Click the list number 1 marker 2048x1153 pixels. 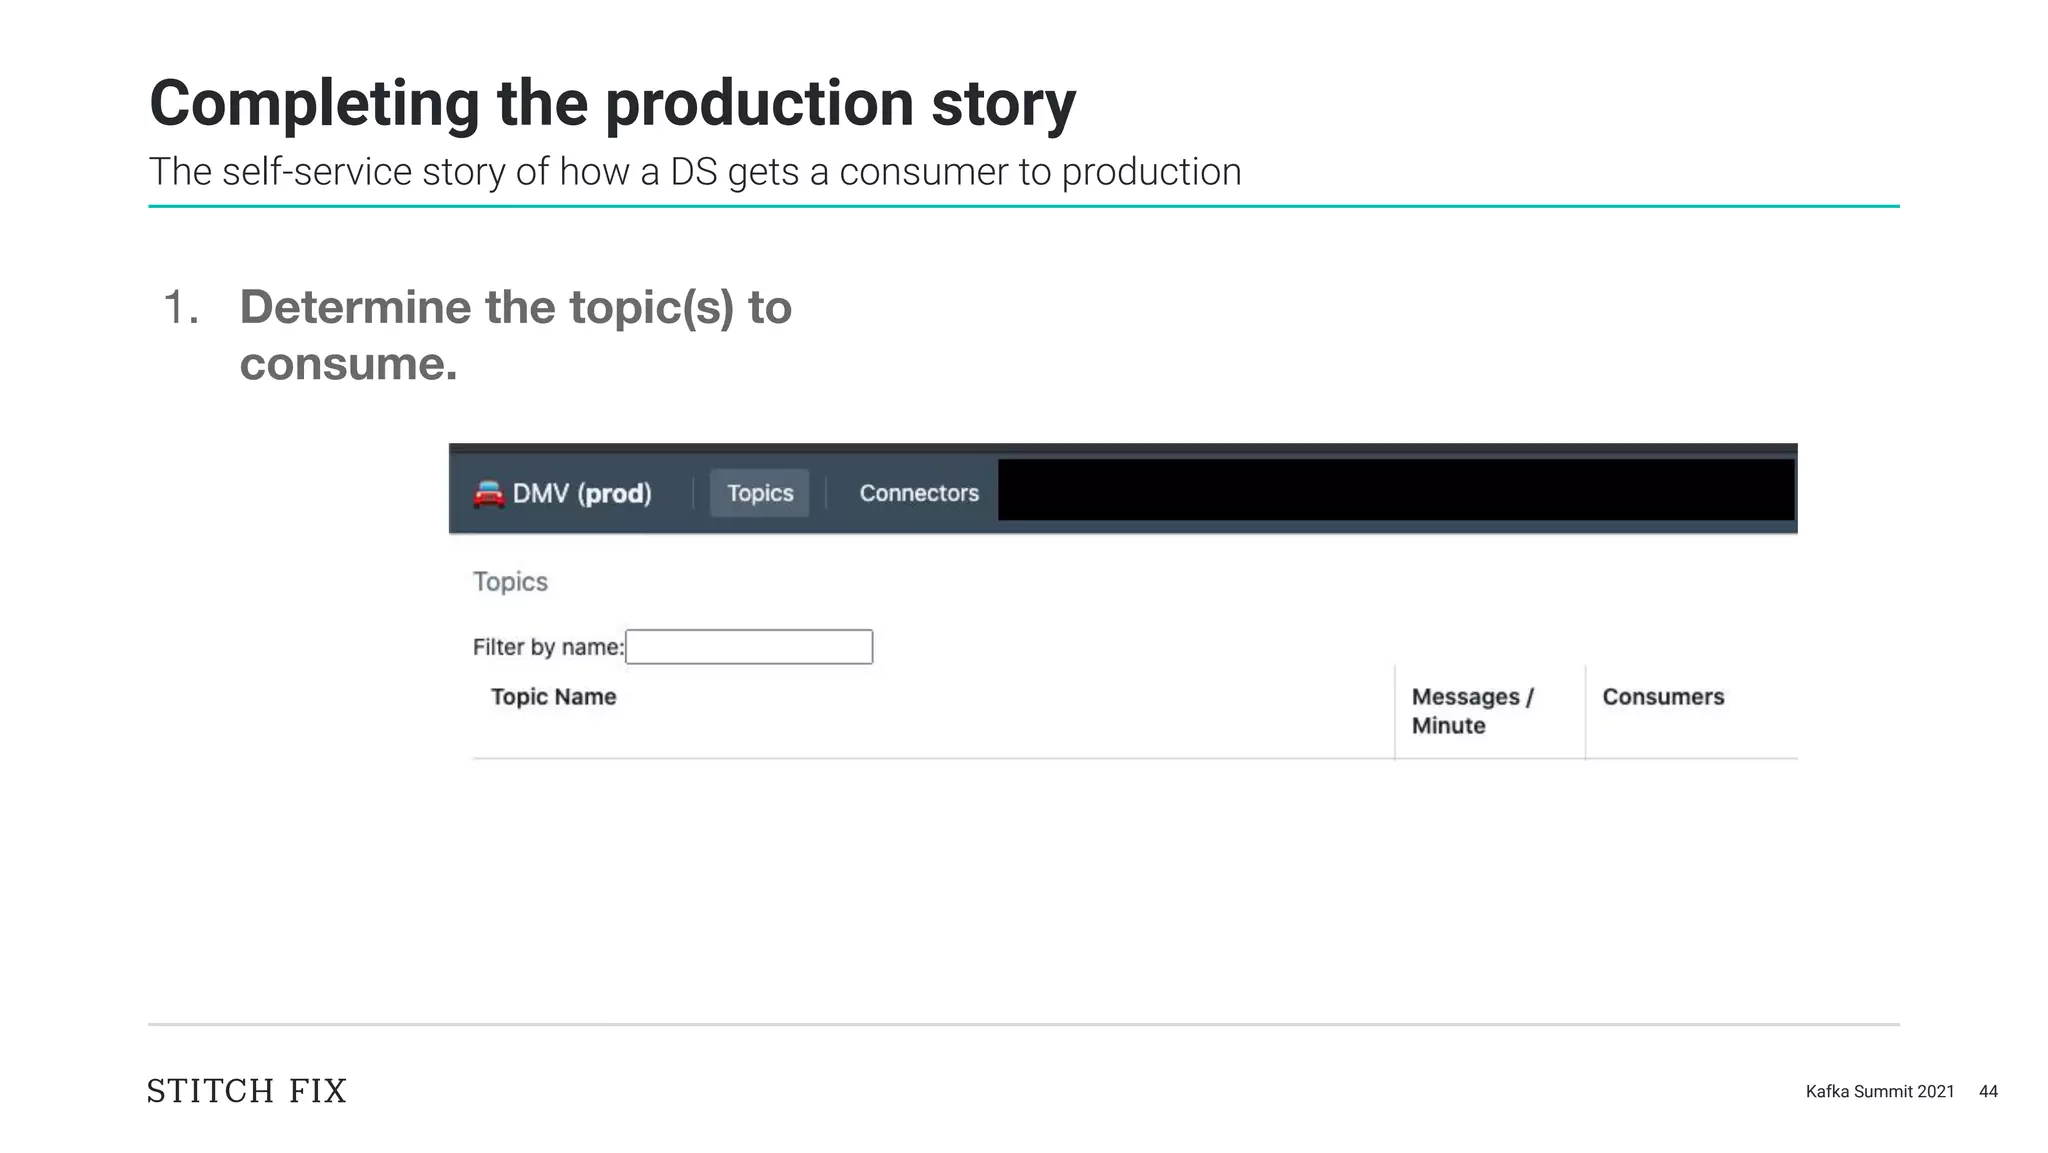180,308
